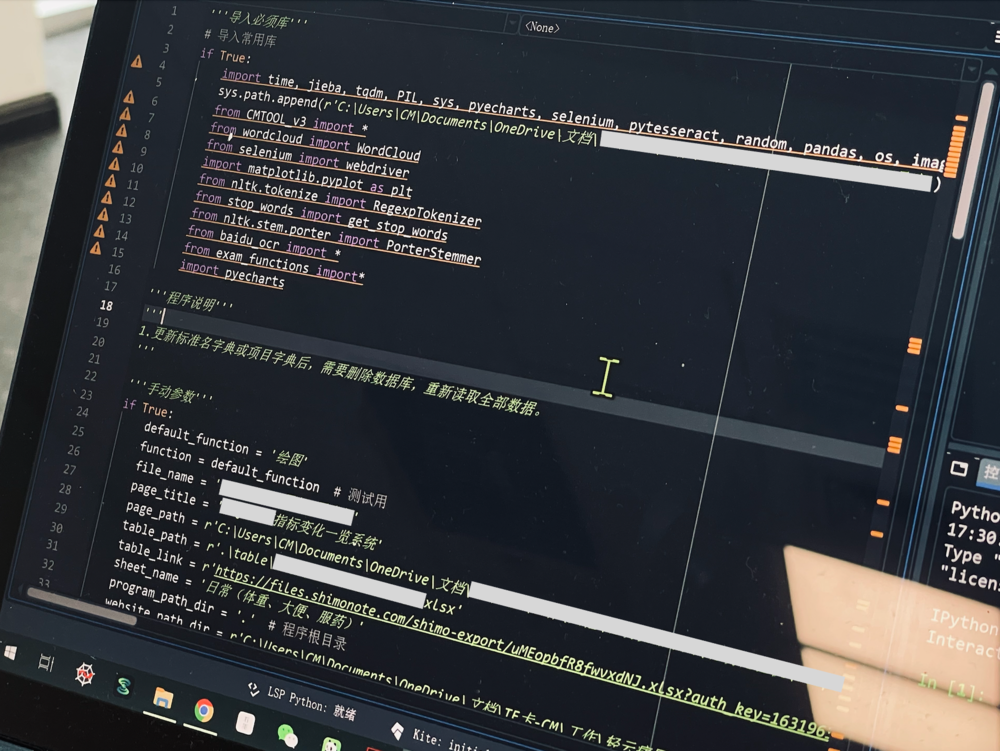Screen dimensions: 1000x751
Task: Click the '手动参数' docstring line
Action: [x=171, y=390]
